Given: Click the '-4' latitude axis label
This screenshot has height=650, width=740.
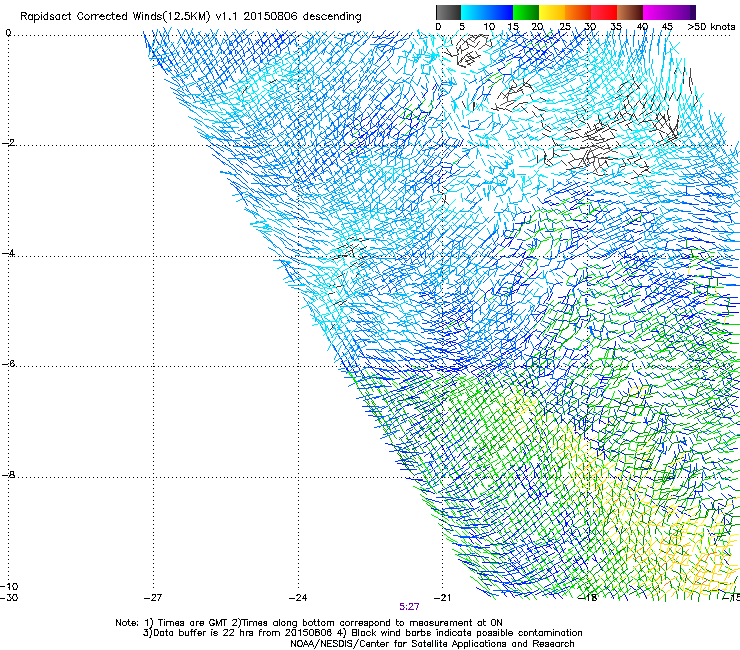Looking at the screenshot, I should (x=8, y=253).
